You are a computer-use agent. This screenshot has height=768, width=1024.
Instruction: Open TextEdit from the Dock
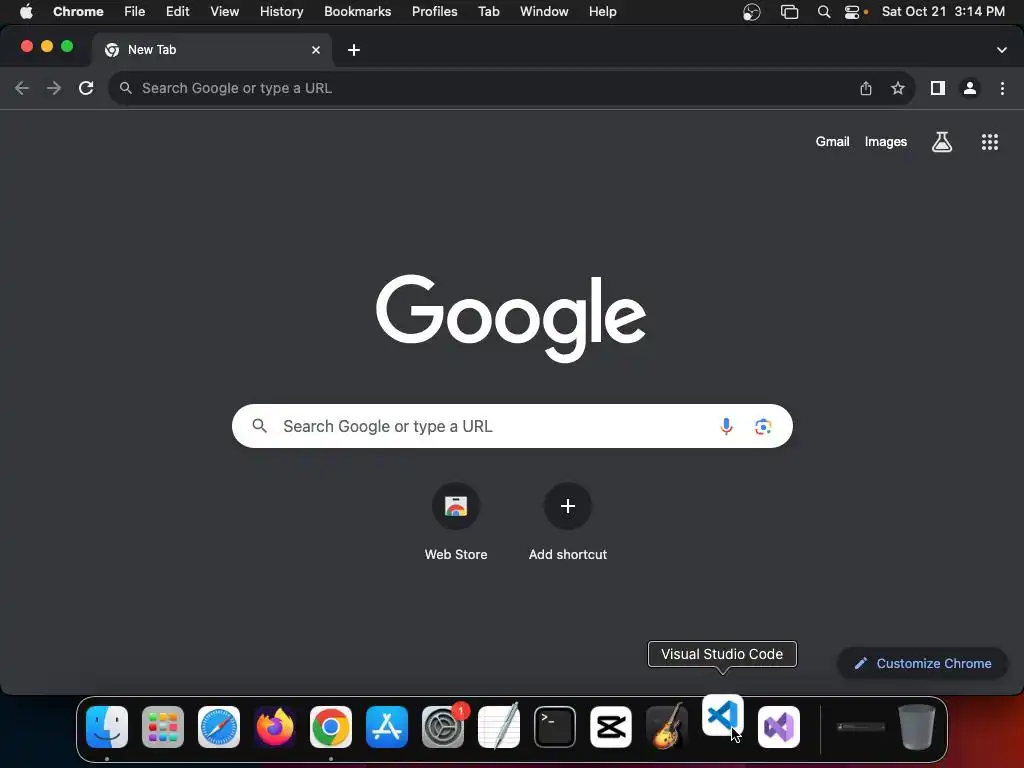(x=499, y=727)
